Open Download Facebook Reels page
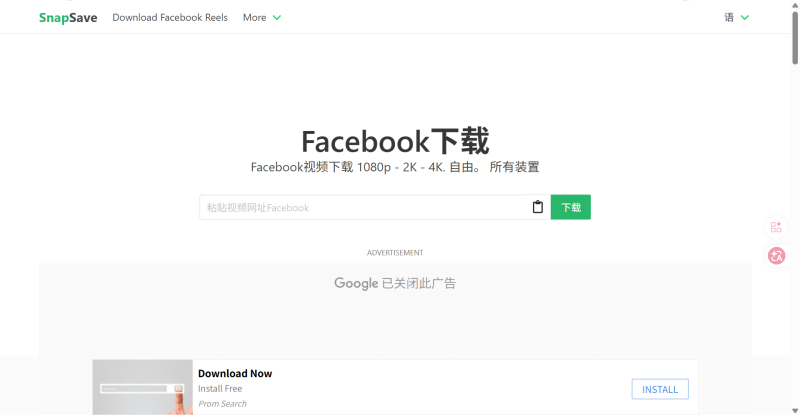Viewport: 800px width, 415px height. 170,17
